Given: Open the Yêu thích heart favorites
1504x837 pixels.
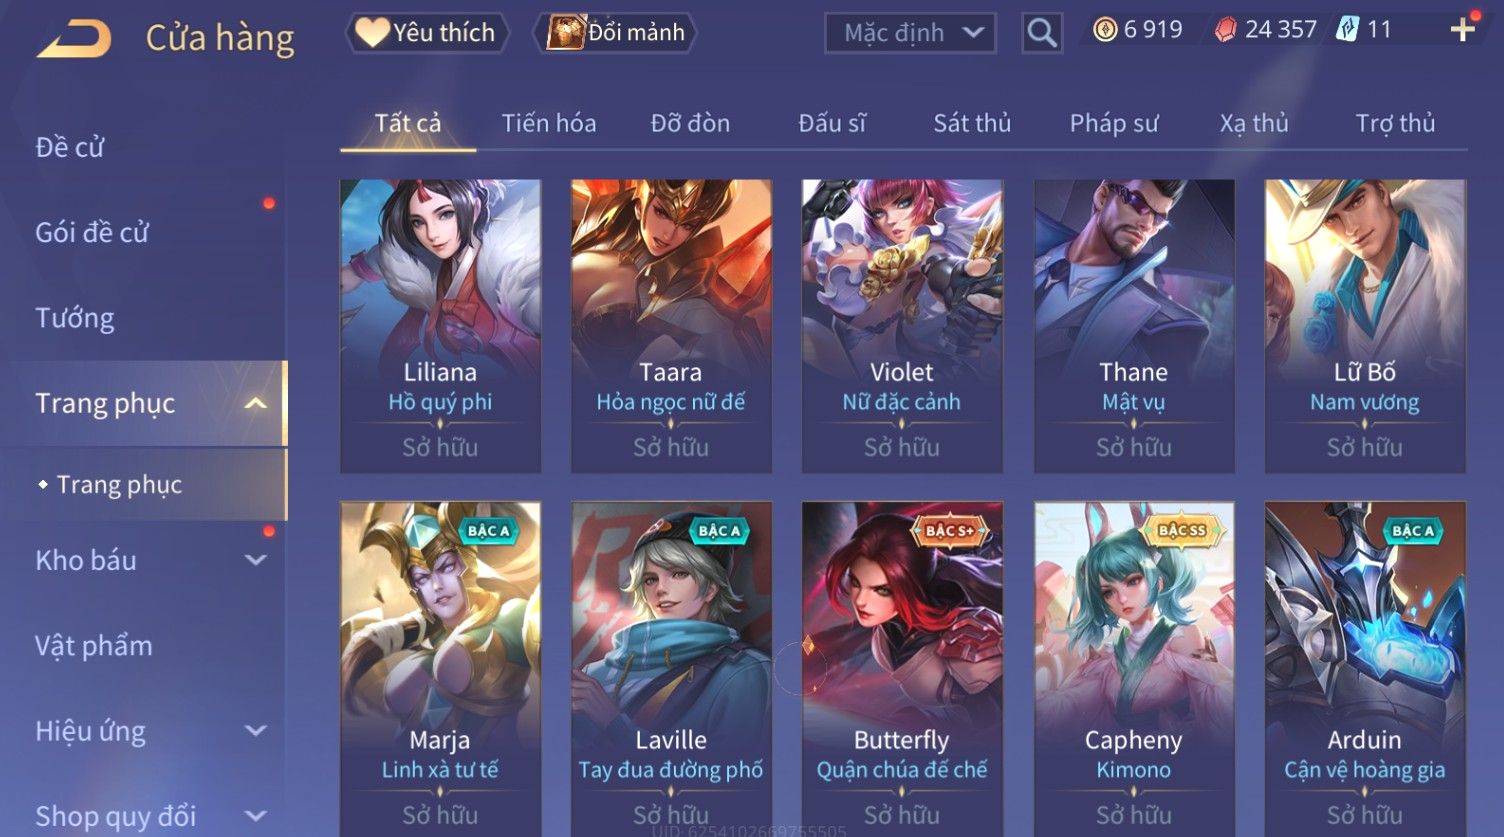Looking at the screenshot, I should coord(427,33).
